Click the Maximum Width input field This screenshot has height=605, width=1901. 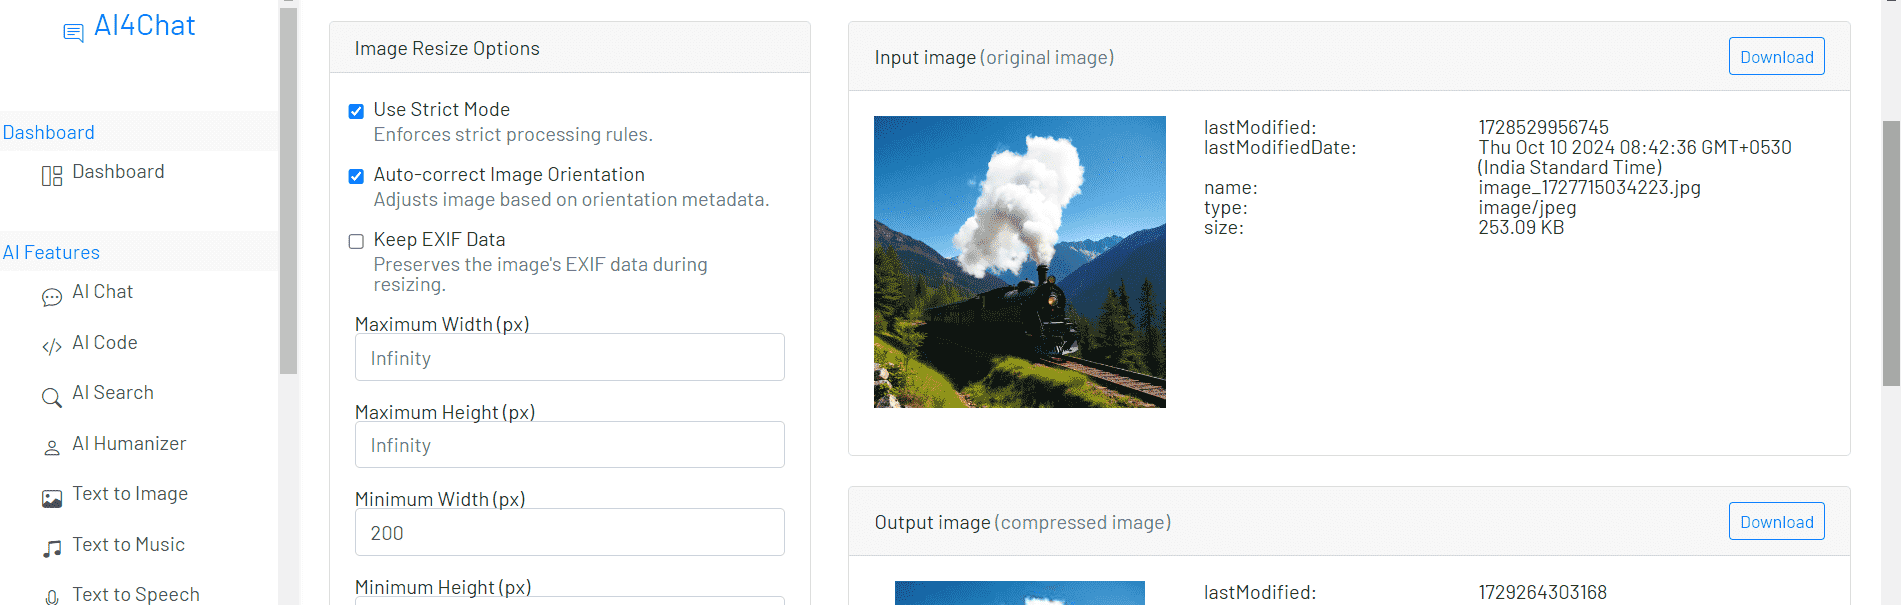pyautogui.click(x=569, y=358)
